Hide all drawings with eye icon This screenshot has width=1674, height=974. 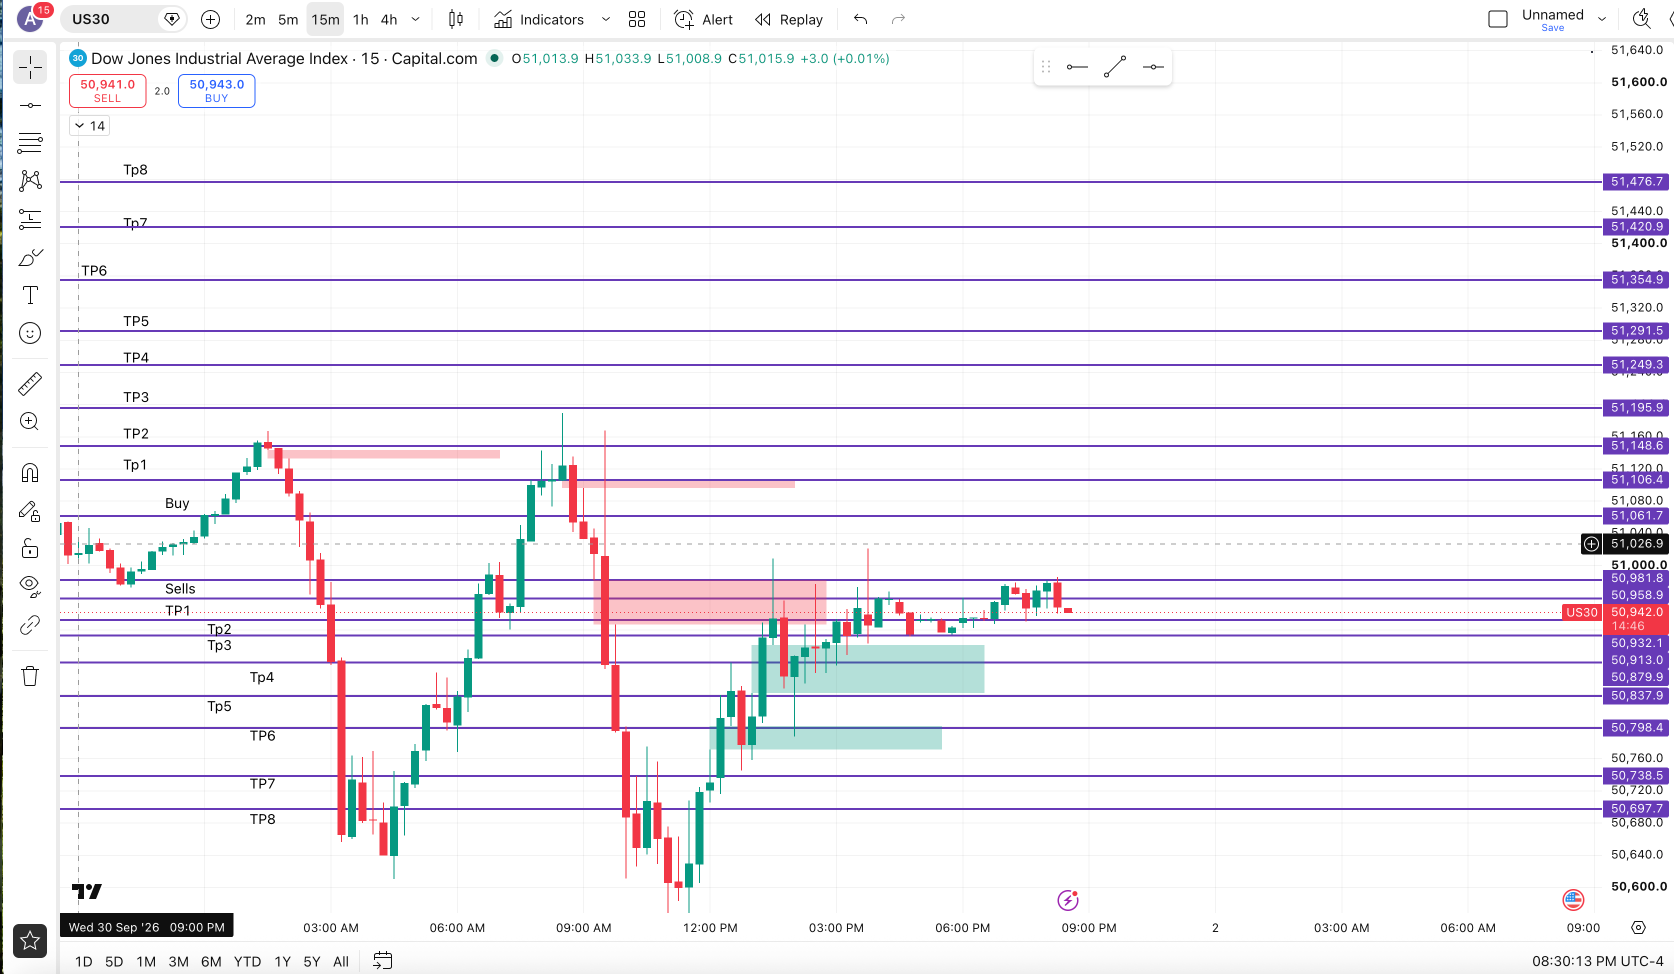pyautogui.click(x=30, y=586)
